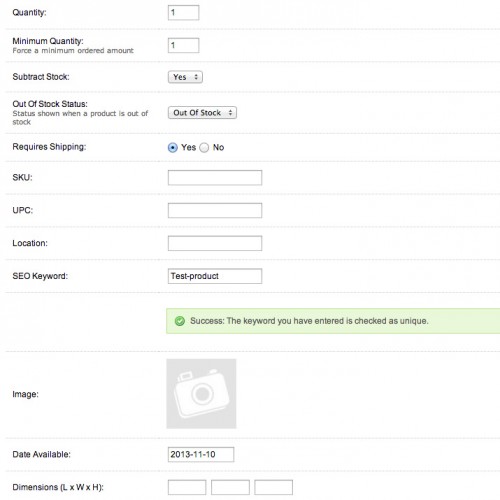
Task: Click the Minimum Quantity input field
Action: 183,45
